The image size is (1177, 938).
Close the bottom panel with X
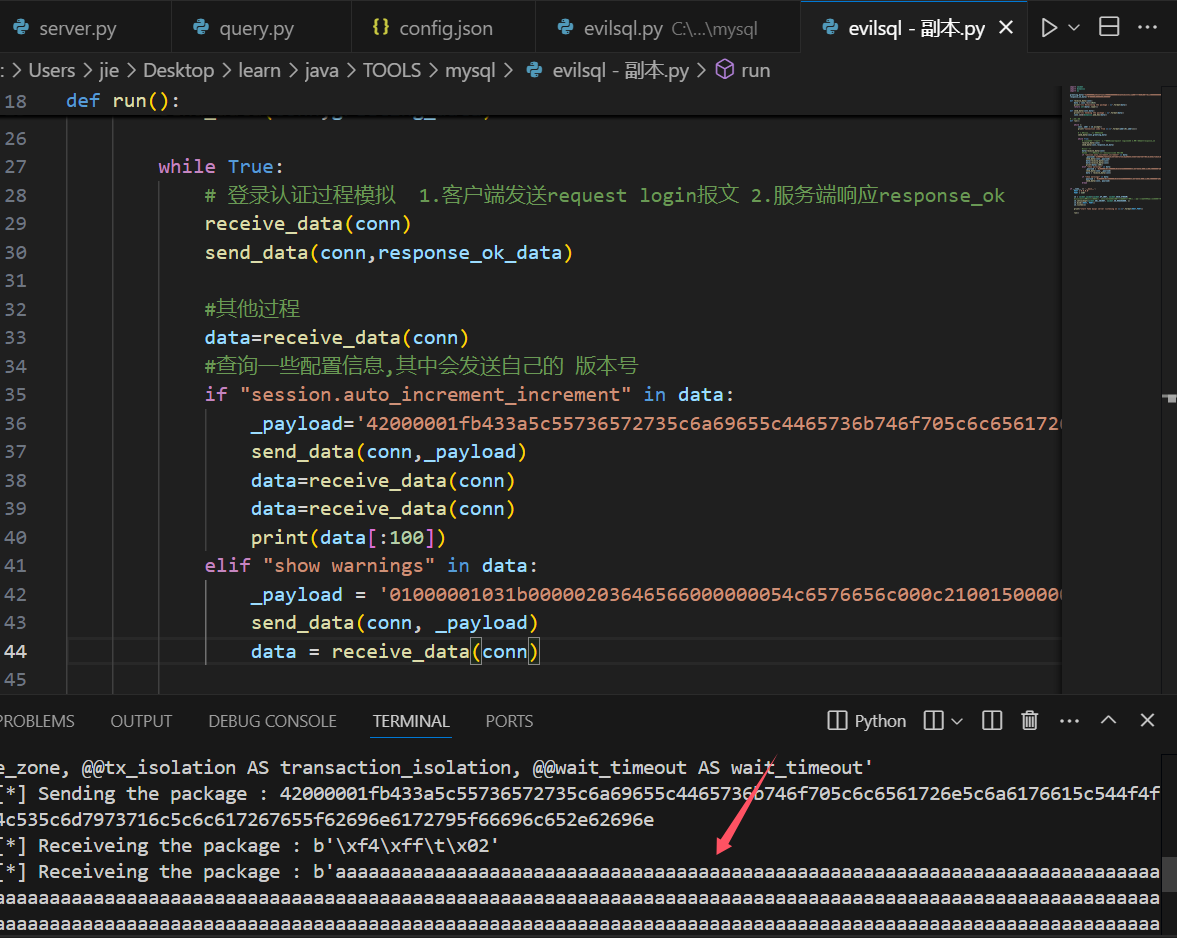pyautogui.click(x=1147, y=720)
